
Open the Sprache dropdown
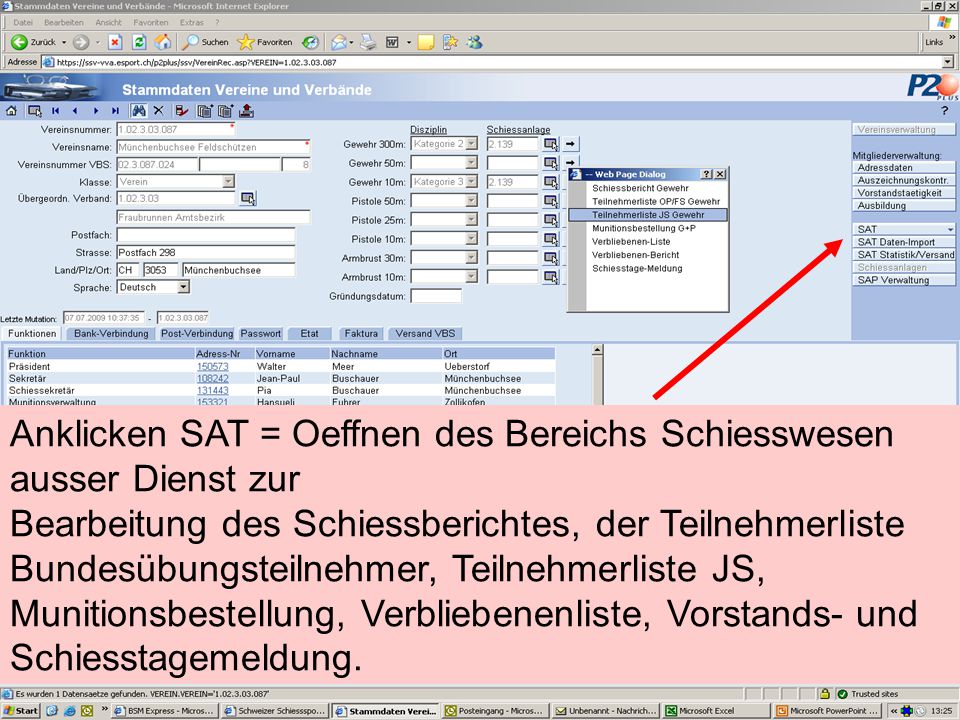click(183, 287)
